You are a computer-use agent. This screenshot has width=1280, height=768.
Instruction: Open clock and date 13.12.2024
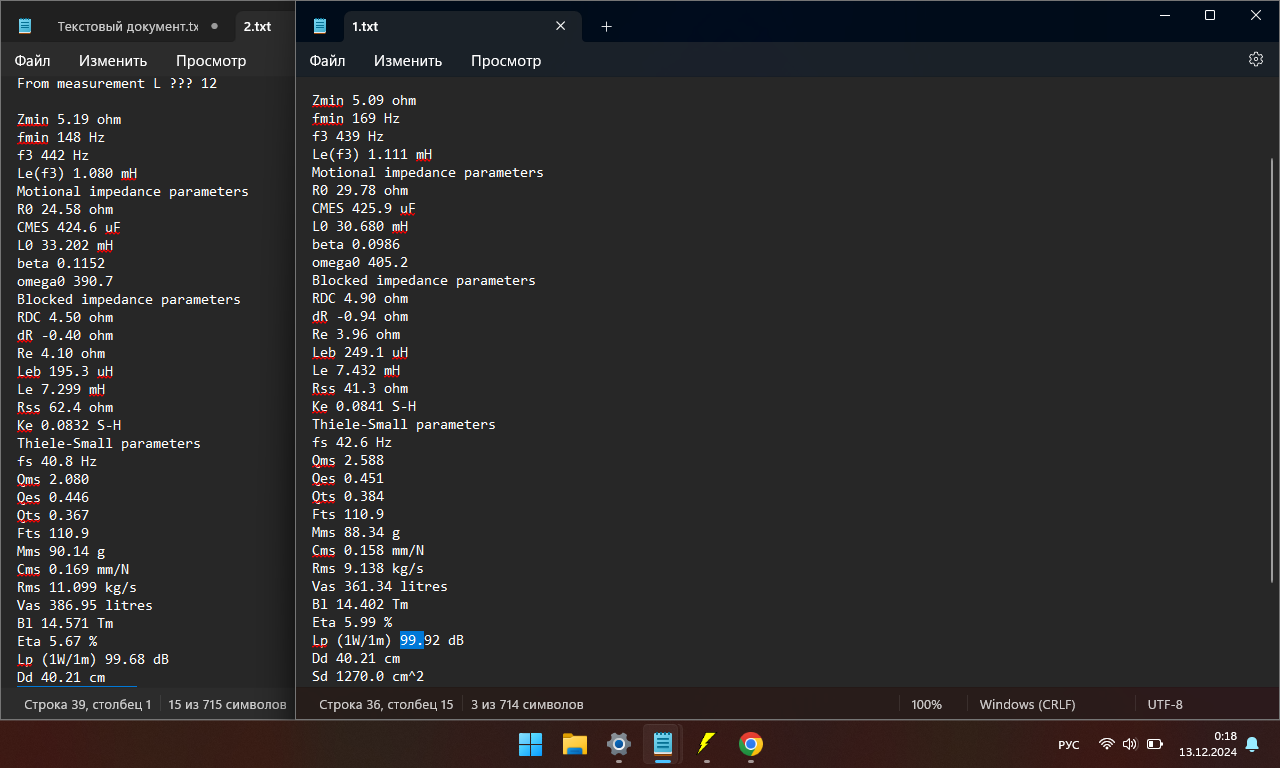click(1208, 744)
